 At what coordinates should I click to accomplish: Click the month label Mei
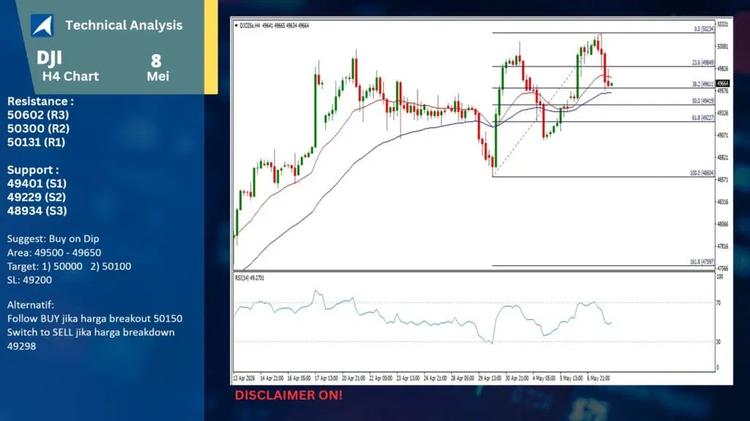pyautogui.click(x=158, y=76)
